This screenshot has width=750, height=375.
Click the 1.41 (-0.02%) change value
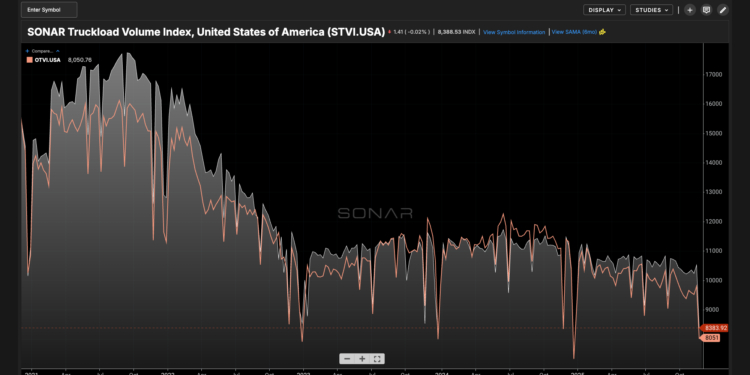[x=411, y=32]
